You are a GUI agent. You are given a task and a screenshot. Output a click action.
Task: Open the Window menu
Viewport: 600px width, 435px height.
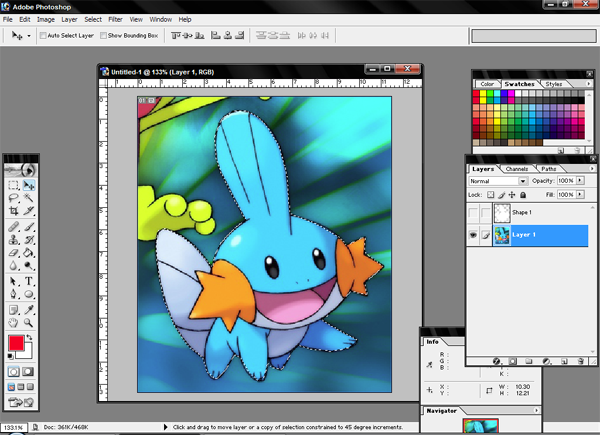coord(160,20)
